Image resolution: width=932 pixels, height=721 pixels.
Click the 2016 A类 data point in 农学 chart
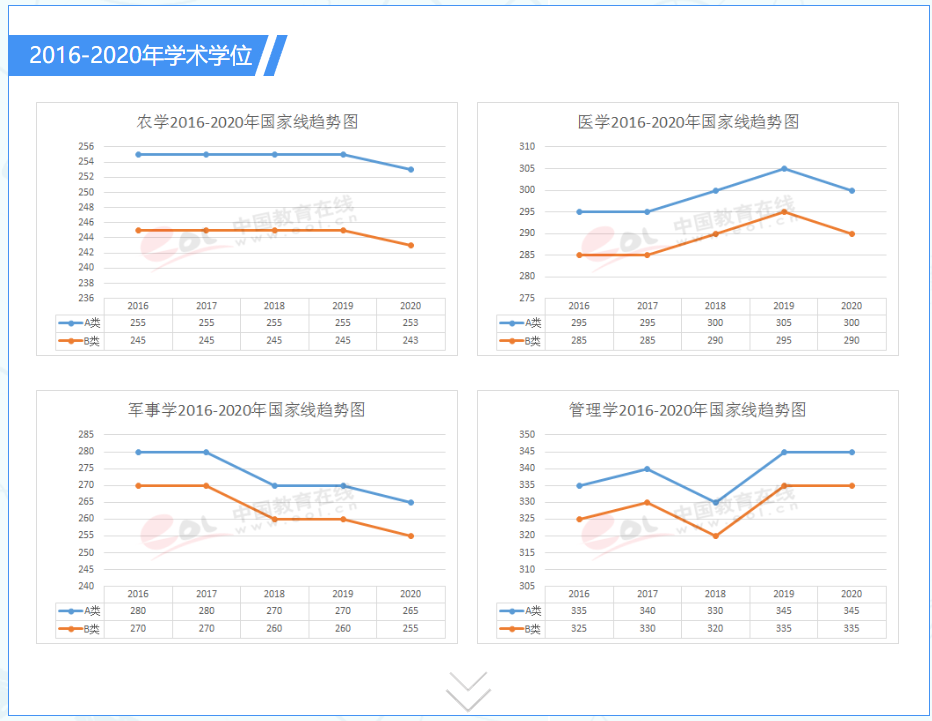pyautogui.click(x=138, y=155)
